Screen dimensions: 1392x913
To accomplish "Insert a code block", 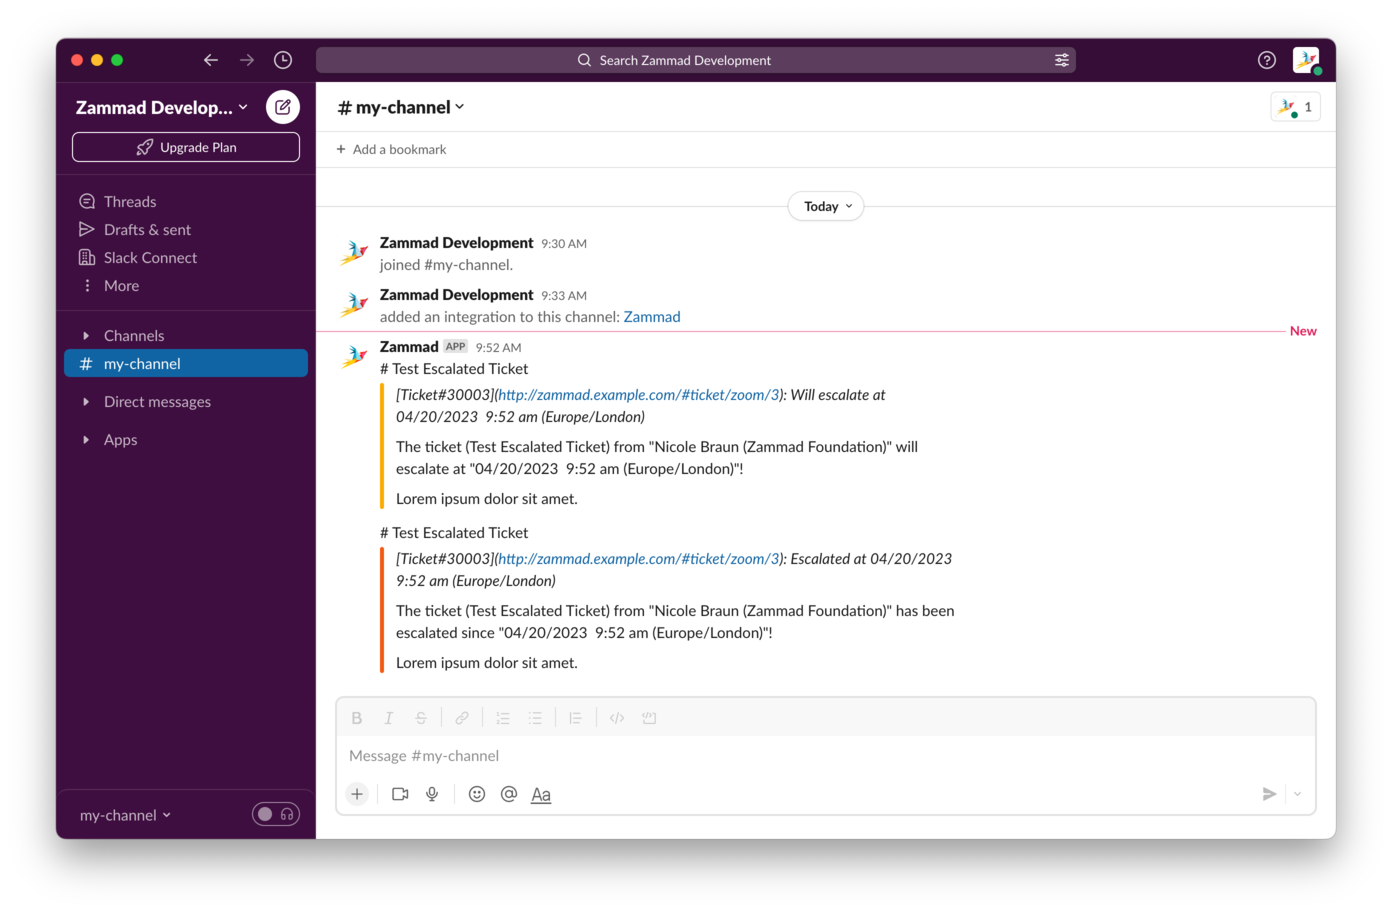I will 649,718.
